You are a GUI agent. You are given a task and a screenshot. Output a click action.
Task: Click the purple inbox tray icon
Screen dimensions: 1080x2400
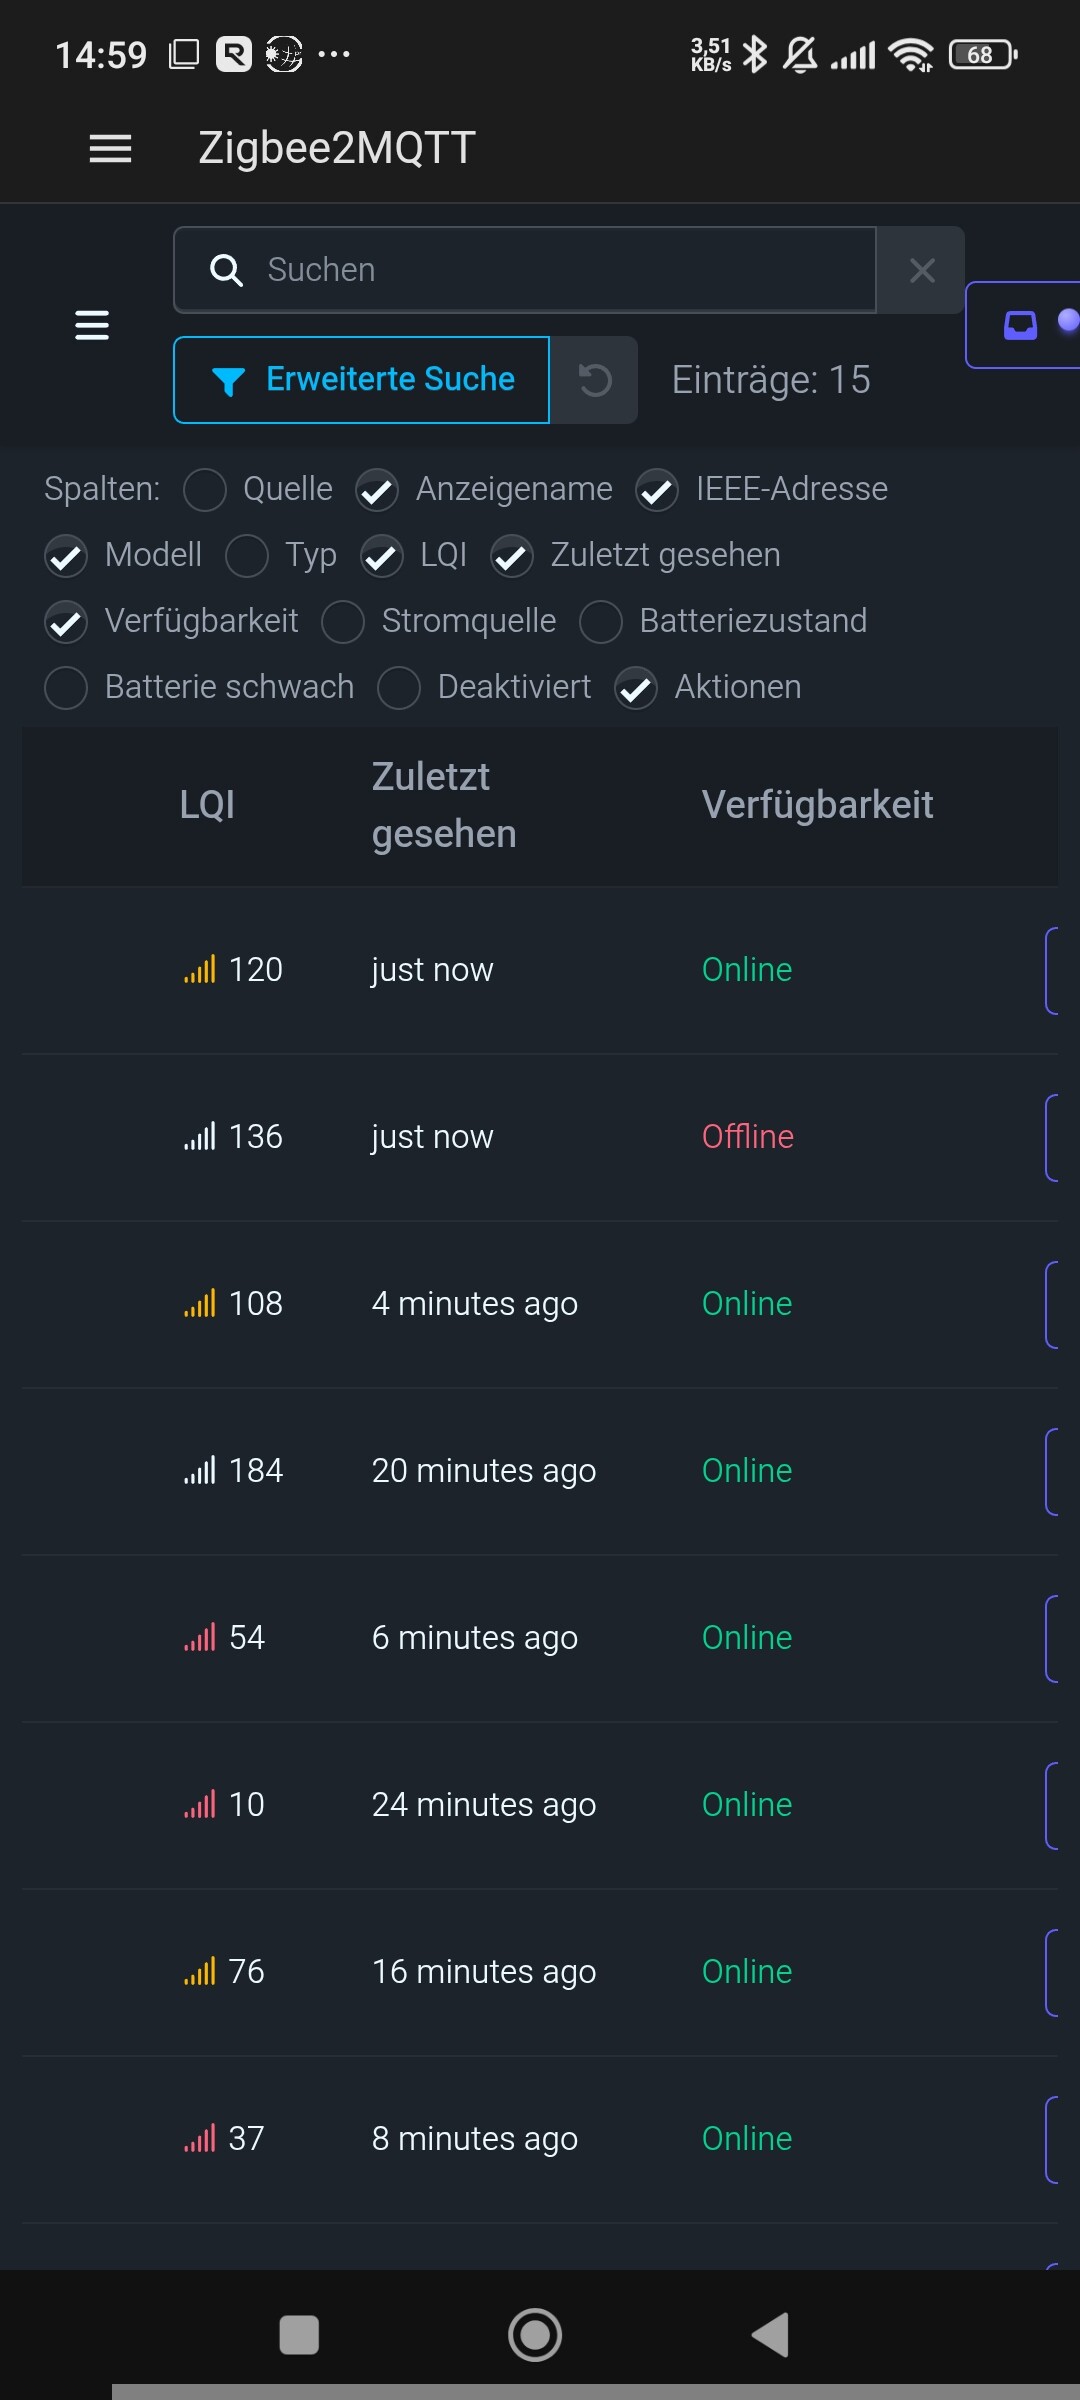pyautogui.click(x=1020, y=325)
